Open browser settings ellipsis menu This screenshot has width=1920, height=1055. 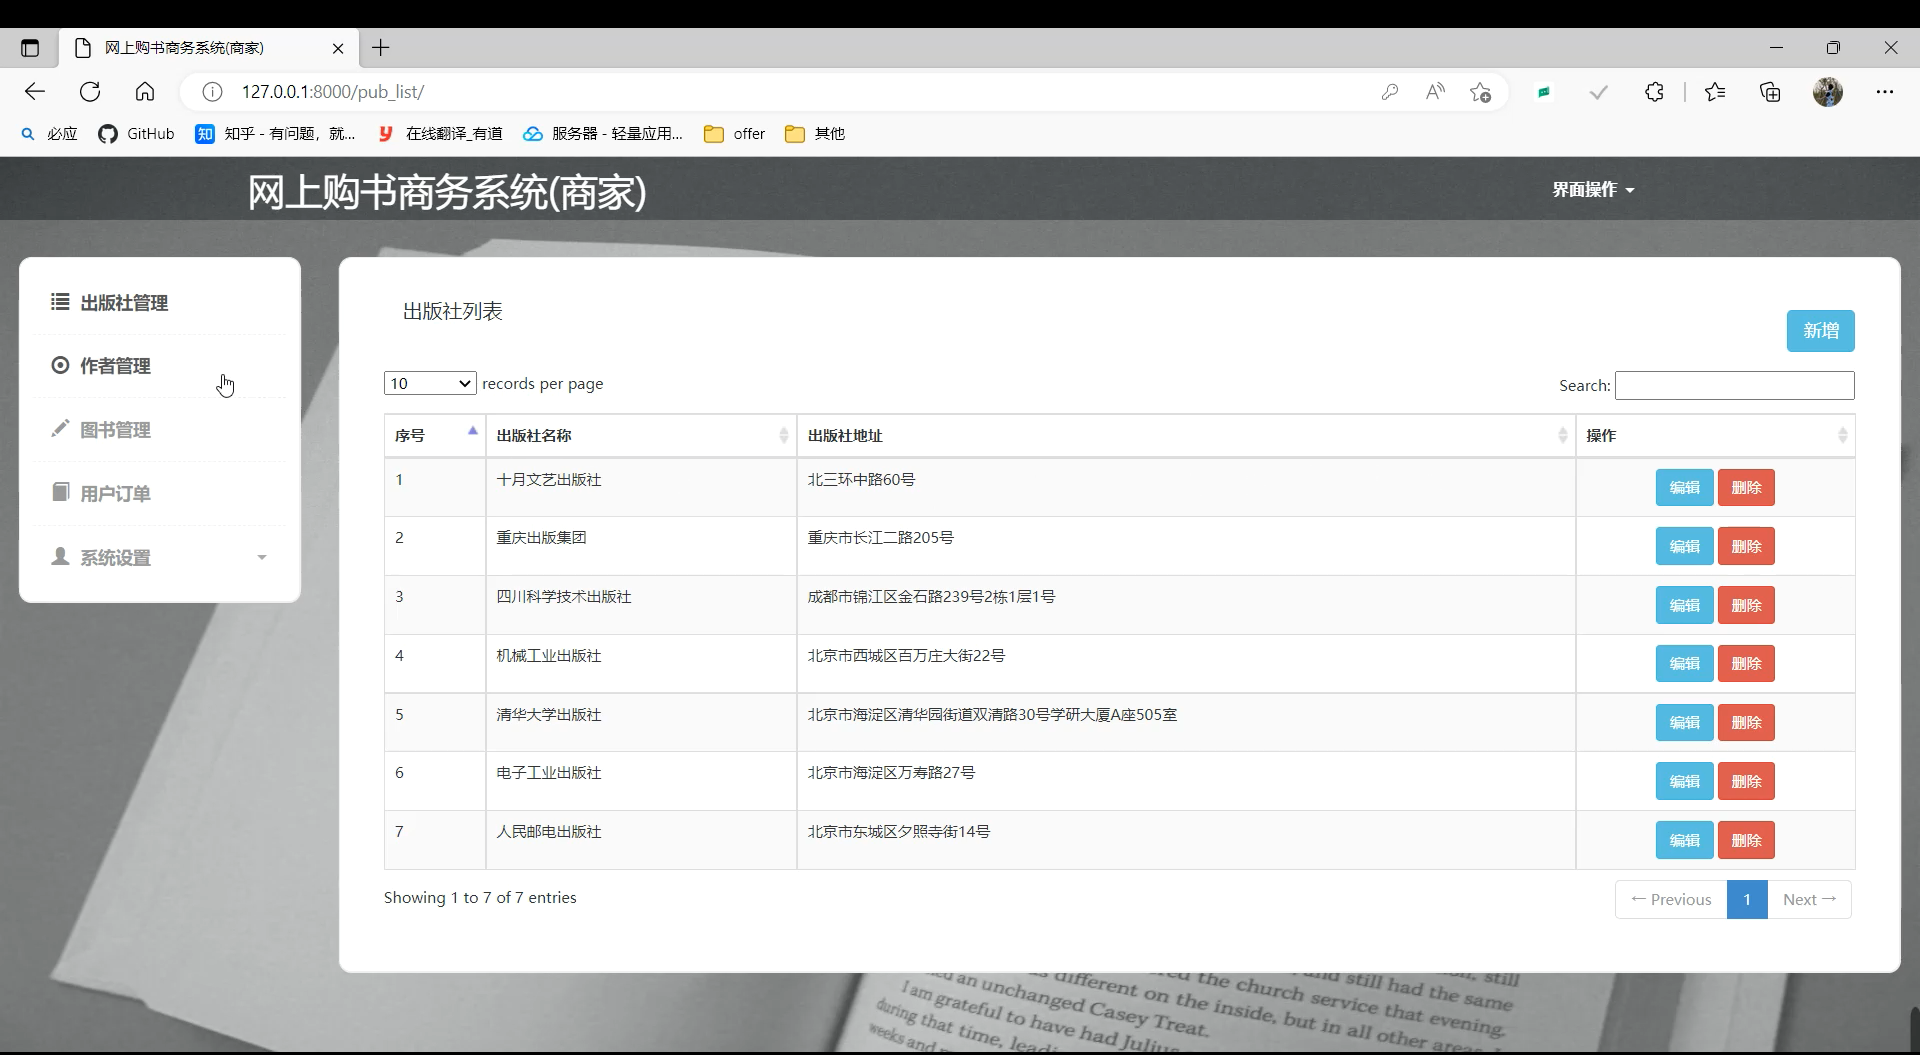(1885, 92)
